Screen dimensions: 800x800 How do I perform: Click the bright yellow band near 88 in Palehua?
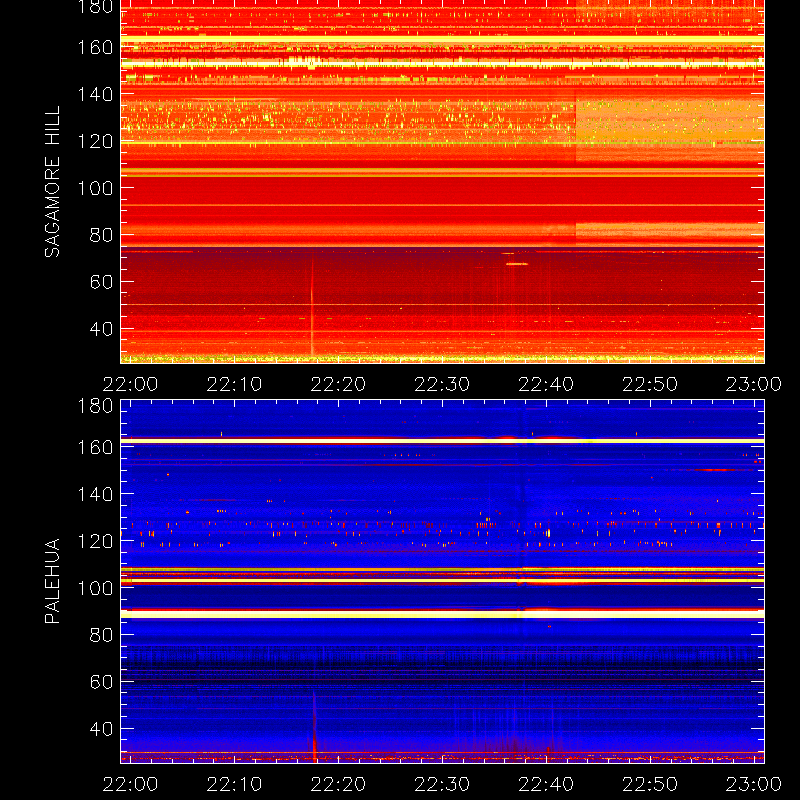pyautogui.click(x=442, y=614)
